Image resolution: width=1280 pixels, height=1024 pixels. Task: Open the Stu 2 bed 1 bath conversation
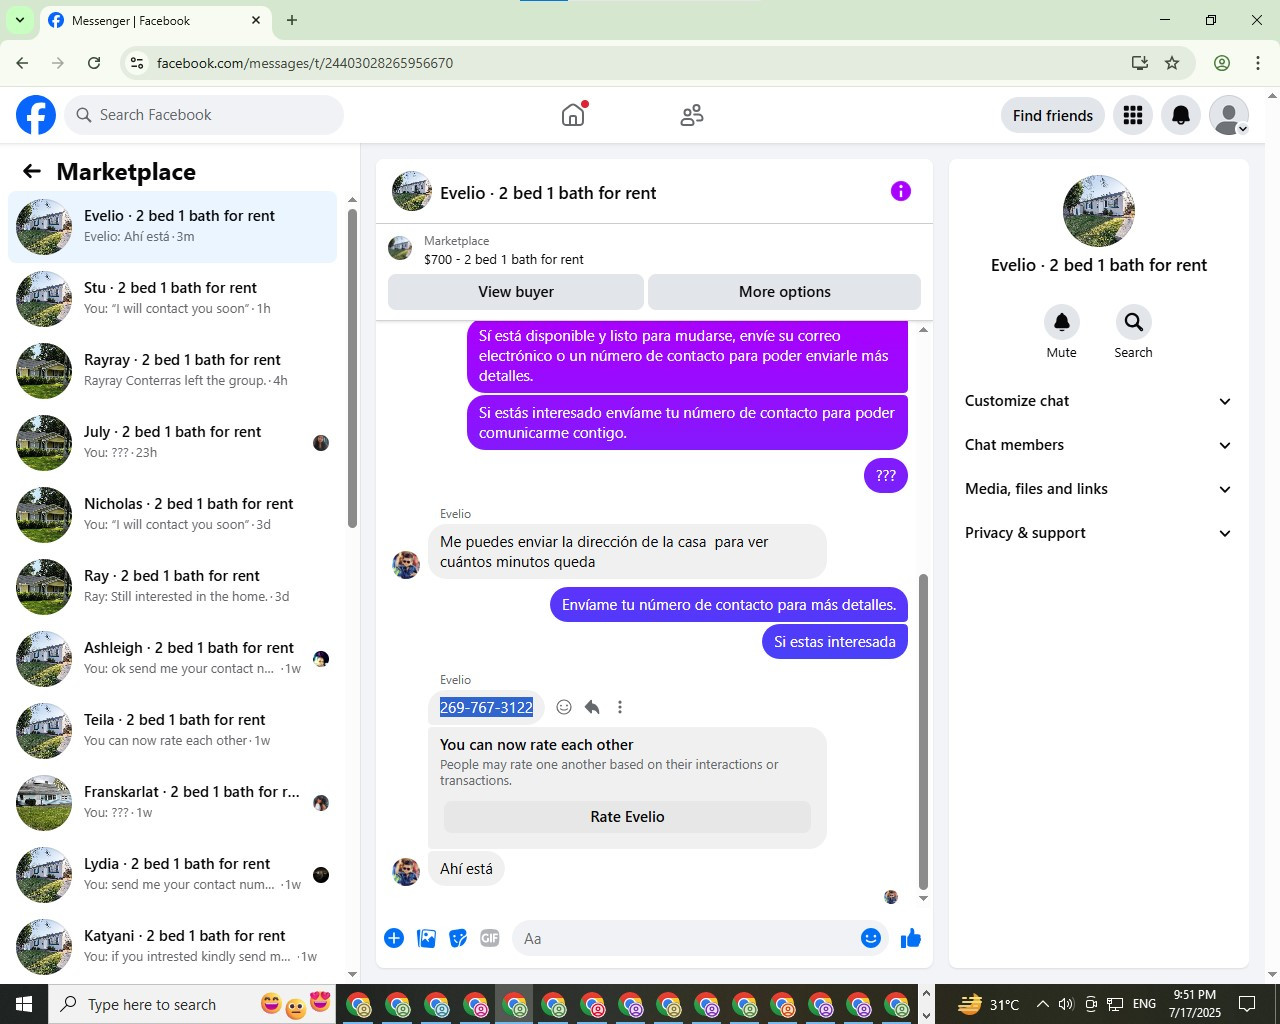pos(172,298)
